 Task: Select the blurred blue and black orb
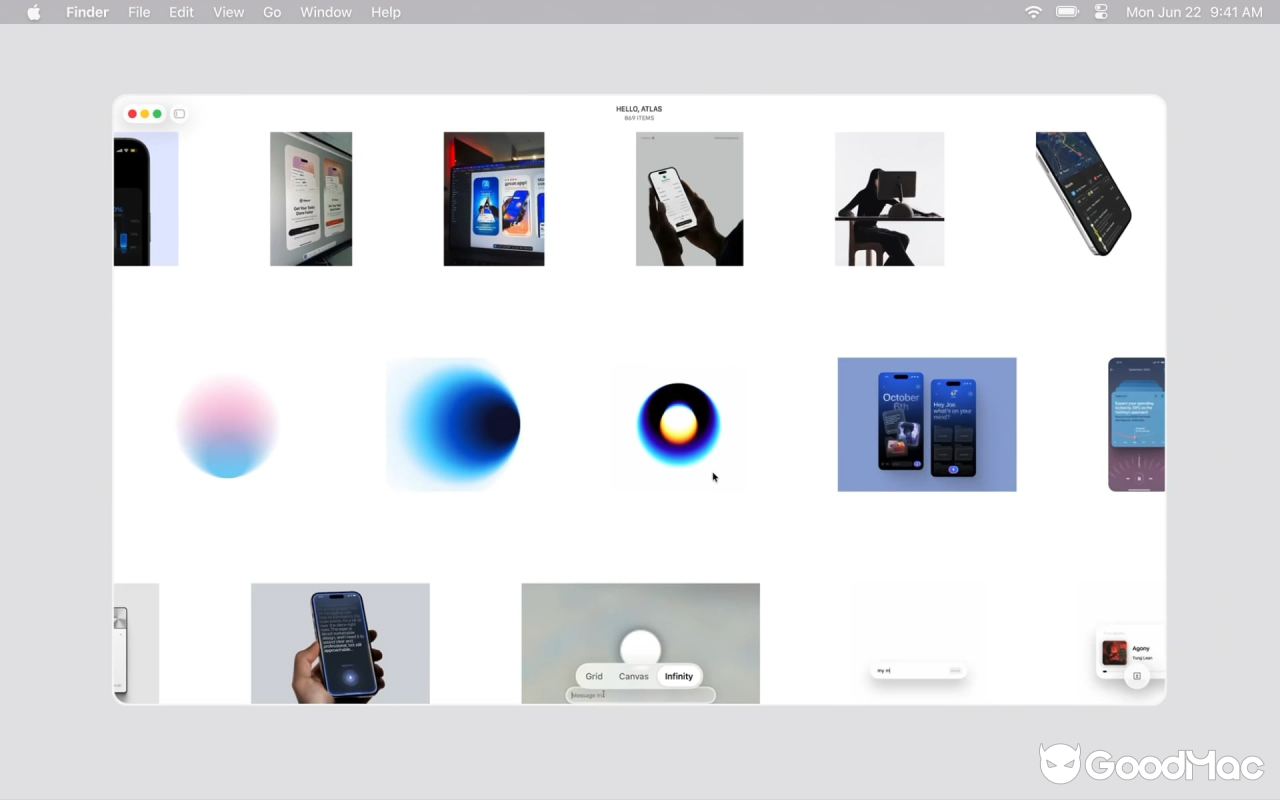click(454, 424)
